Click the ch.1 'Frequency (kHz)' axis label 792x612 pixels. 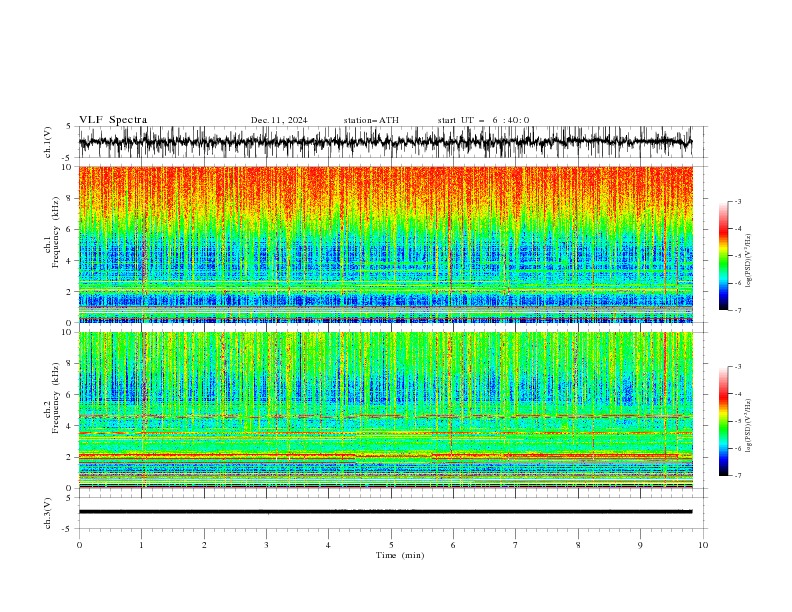[55, 232]
